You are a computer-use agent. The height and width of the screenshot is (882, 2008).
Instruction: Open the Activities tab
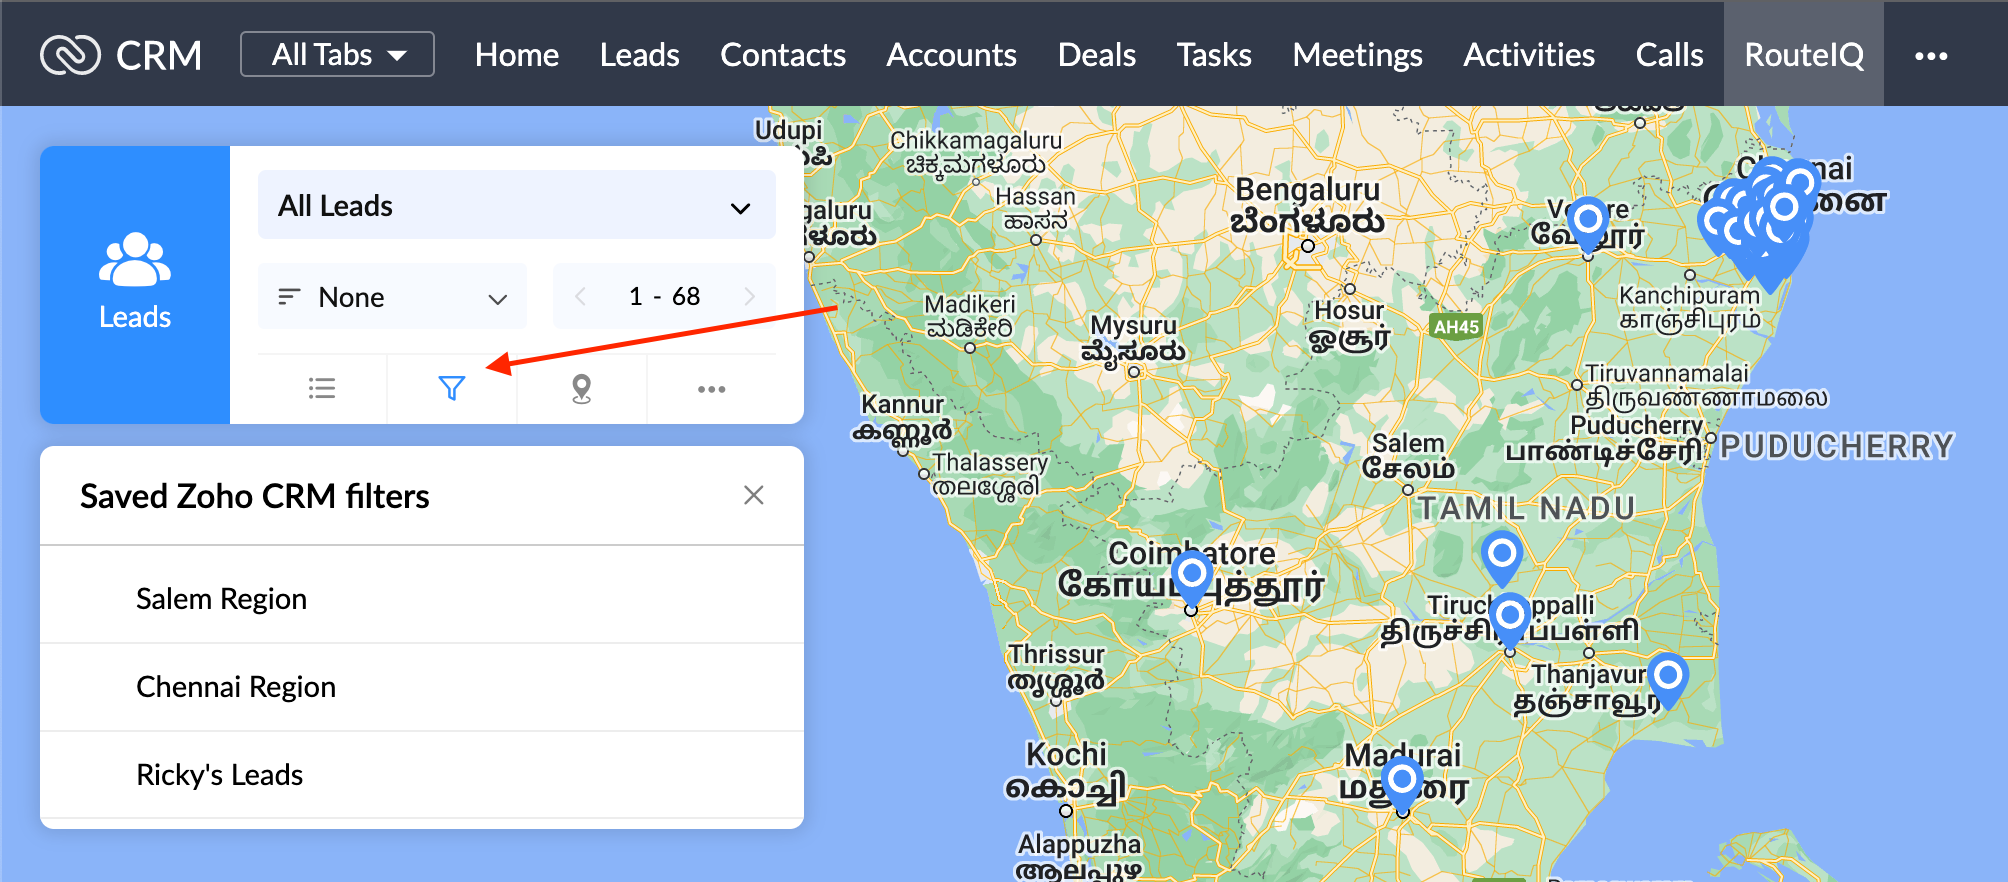click(1528, 55)
